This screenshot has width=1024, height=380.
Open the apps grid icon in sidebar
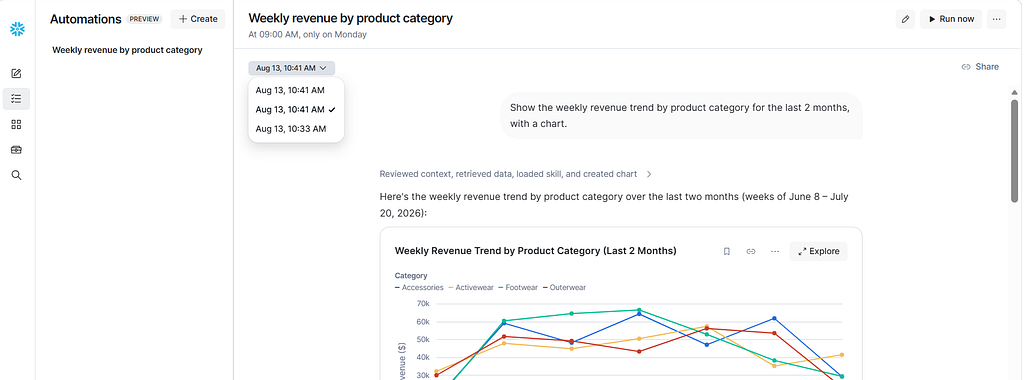[x=17, y=124]
